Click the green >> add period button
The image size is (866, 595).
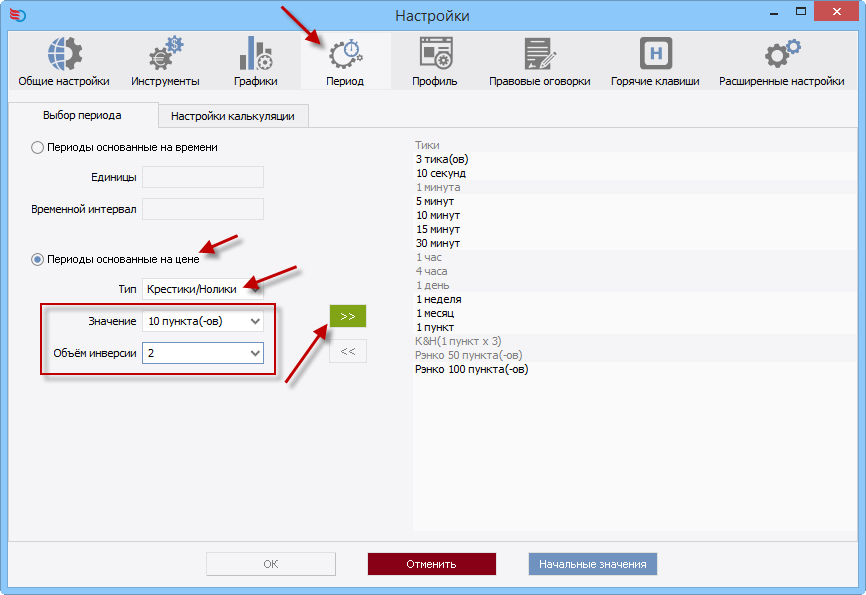tap(347, 316)
